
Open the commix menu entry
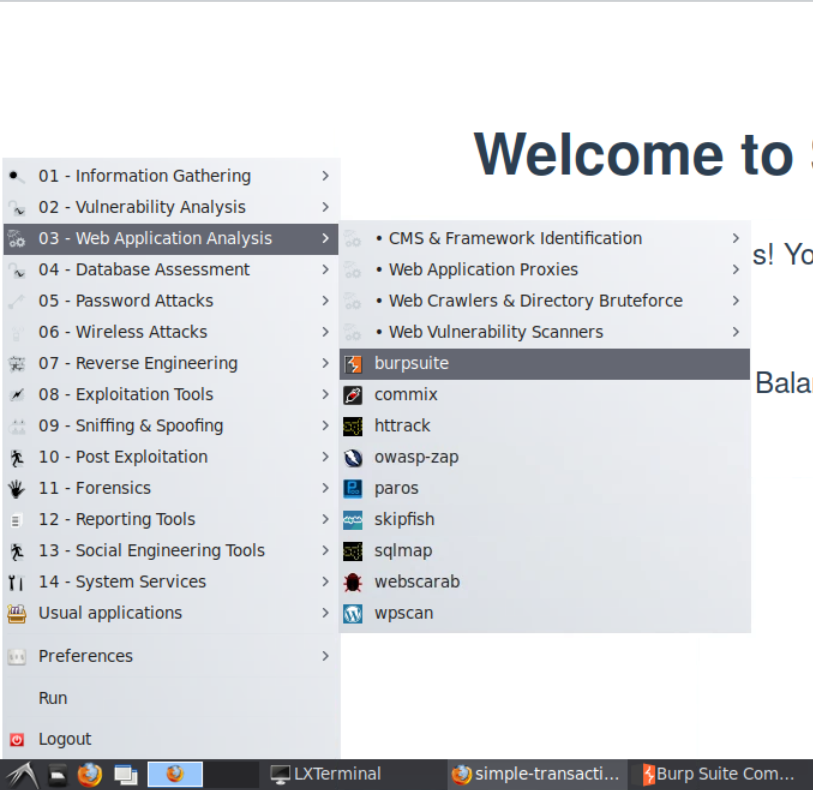tap(544, 395)
